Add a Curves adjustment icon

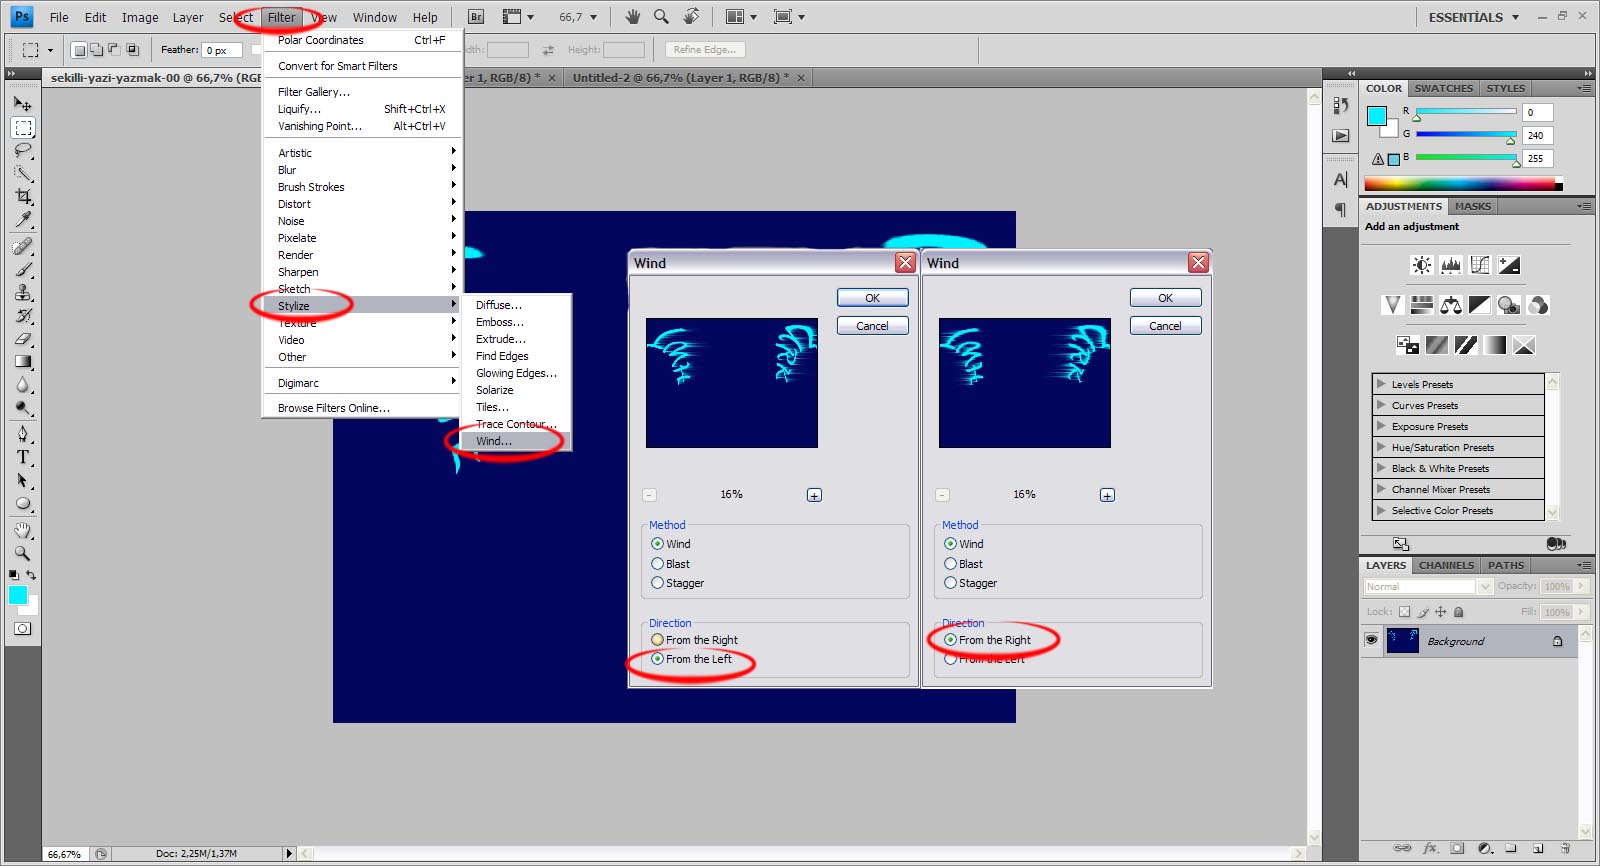click(1480, 265)
